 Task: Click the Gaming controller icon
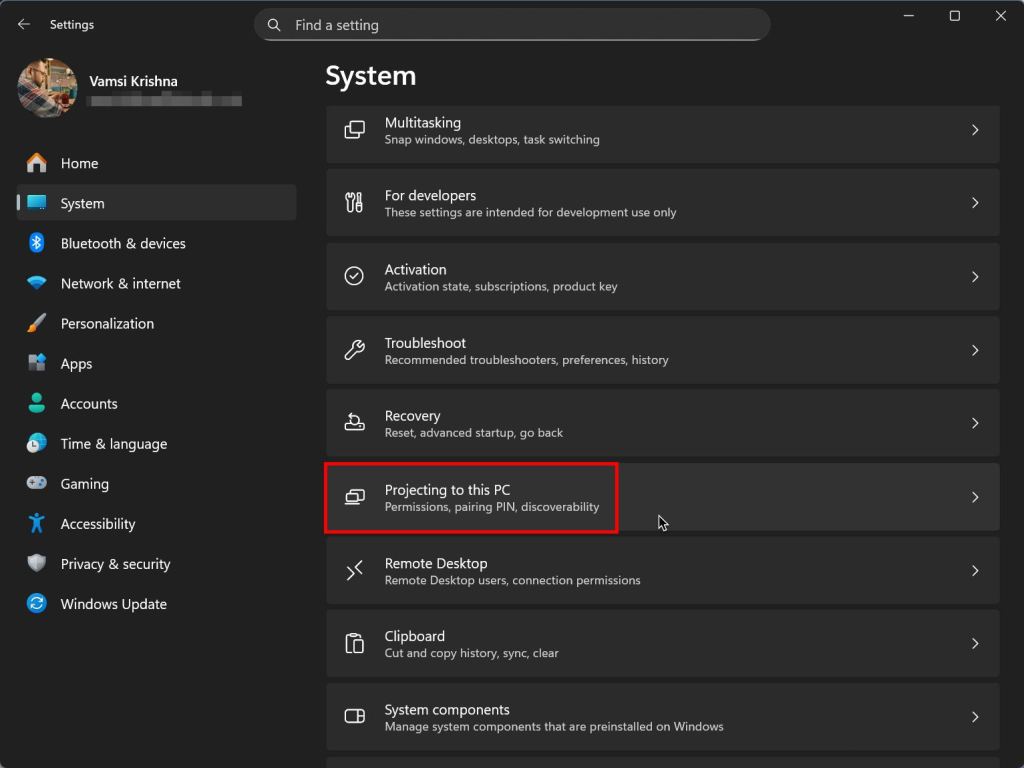37,483
